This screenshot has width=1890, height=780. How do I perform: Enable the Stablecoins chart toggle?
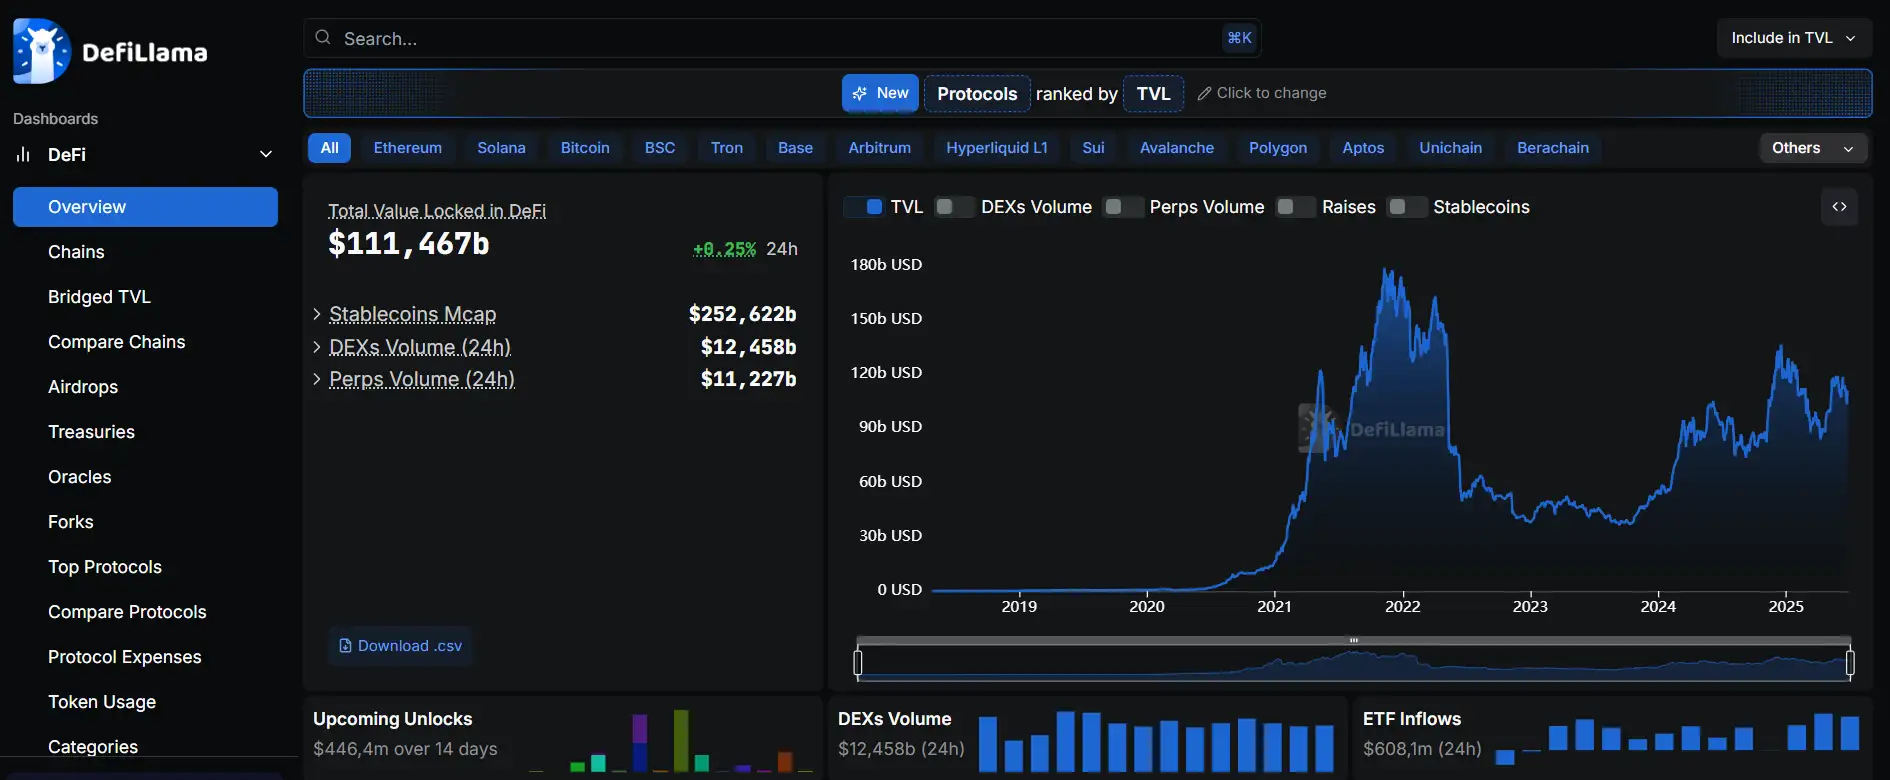pyautogui.click(x=1406, y=207)
